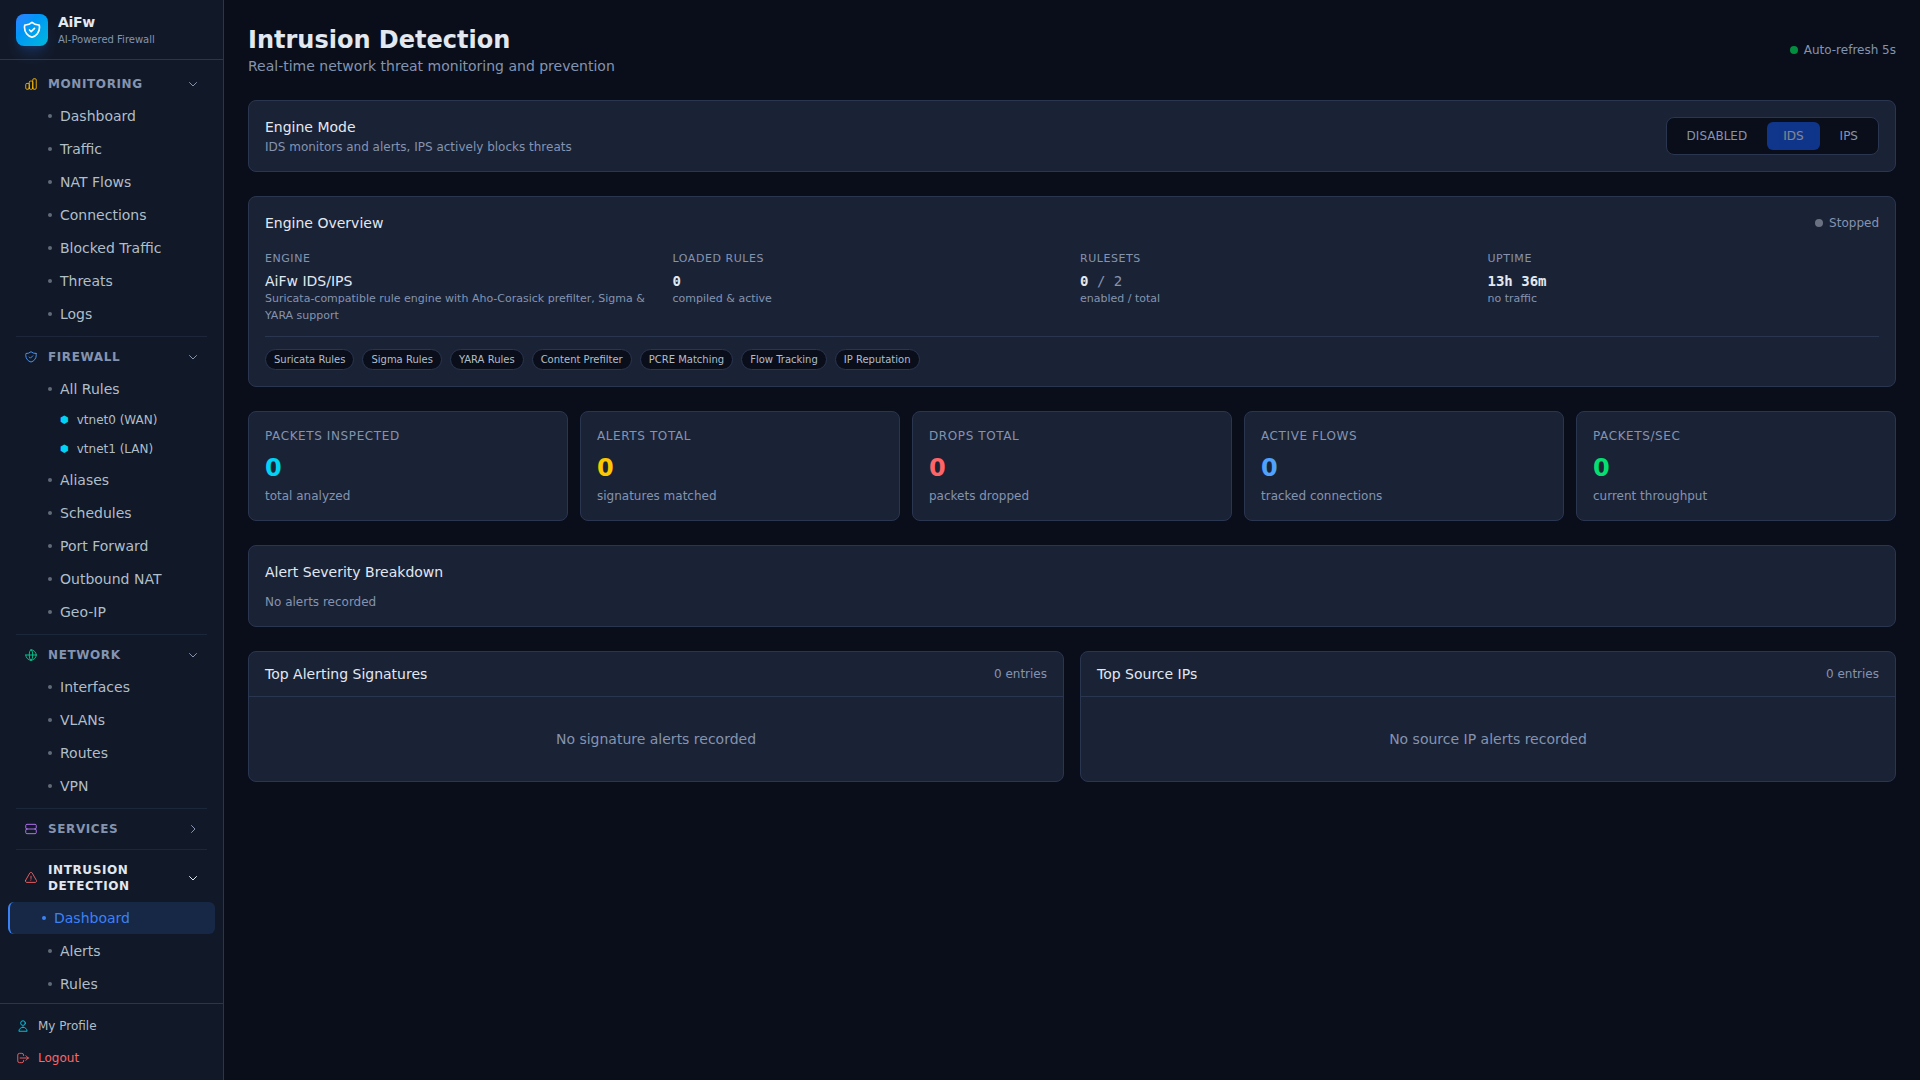
Task: Expand the Services section
Action: tap(192, 829)
